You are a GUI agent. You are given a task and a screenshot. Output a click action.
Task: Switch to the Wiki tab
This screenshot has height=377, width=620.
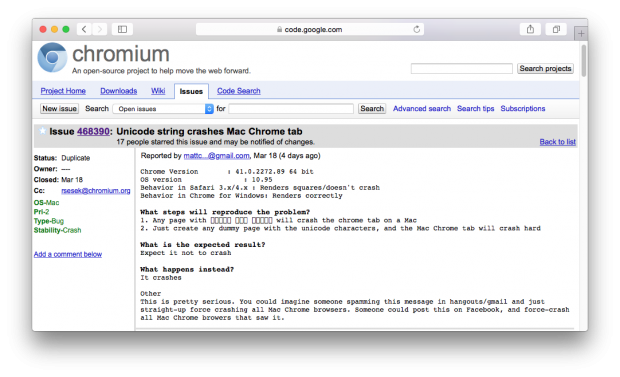(158, 91)
